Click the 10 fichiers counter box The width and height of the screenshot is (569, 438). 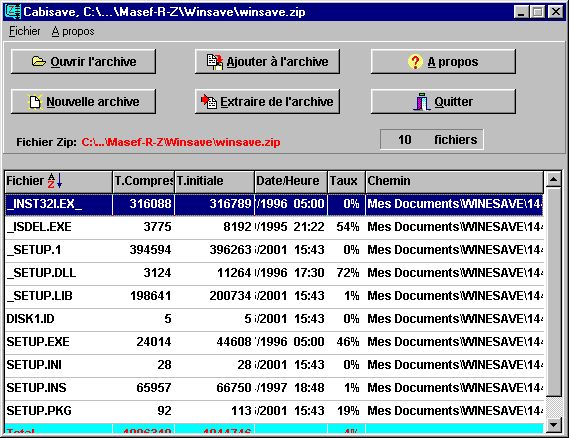(432, 140)
